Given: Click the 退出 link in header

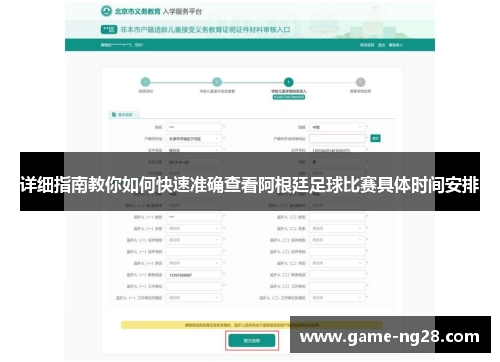Looking at the screenshot, I should [381, 45].
